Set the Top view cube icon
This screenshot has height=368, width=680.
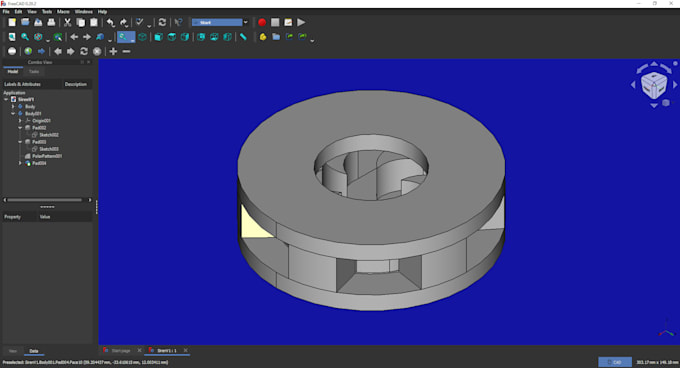tap(172, 37)
